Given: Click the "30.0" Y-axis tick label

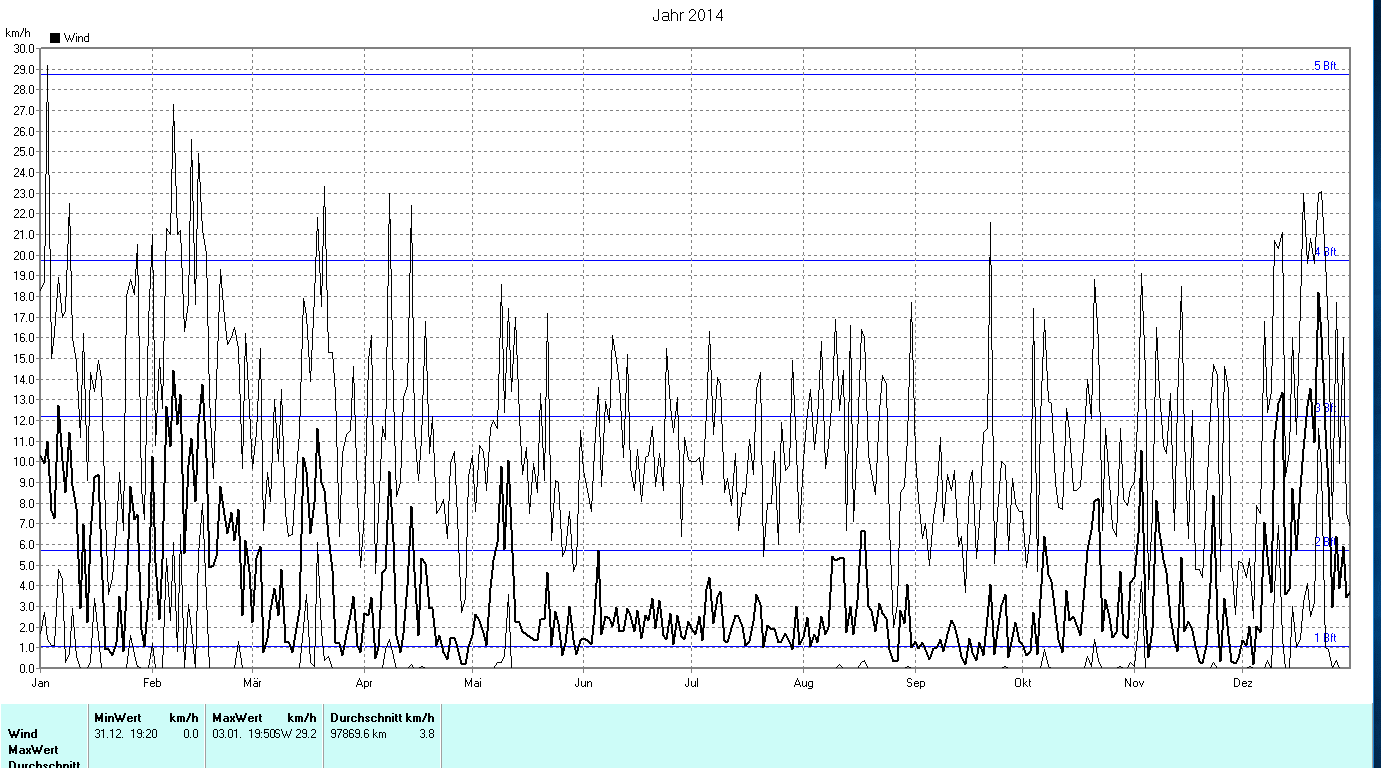Looking at the screenshot, I should click(x=22, y=48).
